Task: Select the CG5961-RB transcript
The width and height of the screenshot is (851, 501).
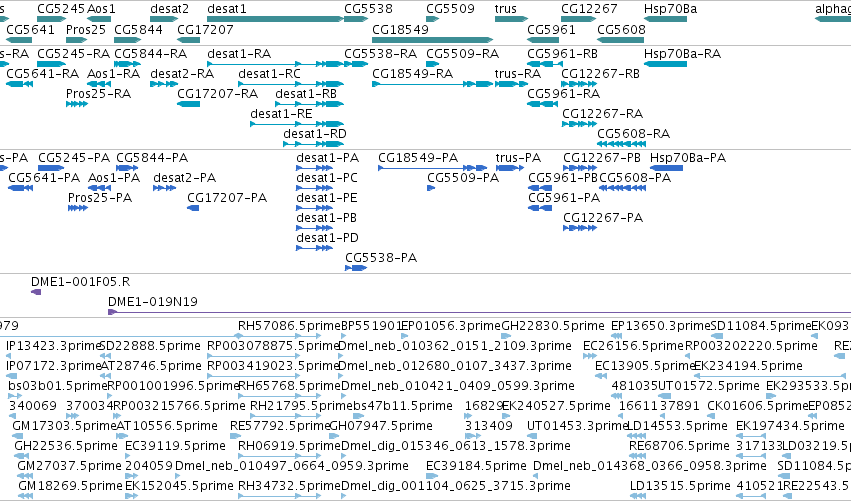Action: (562, 54)
